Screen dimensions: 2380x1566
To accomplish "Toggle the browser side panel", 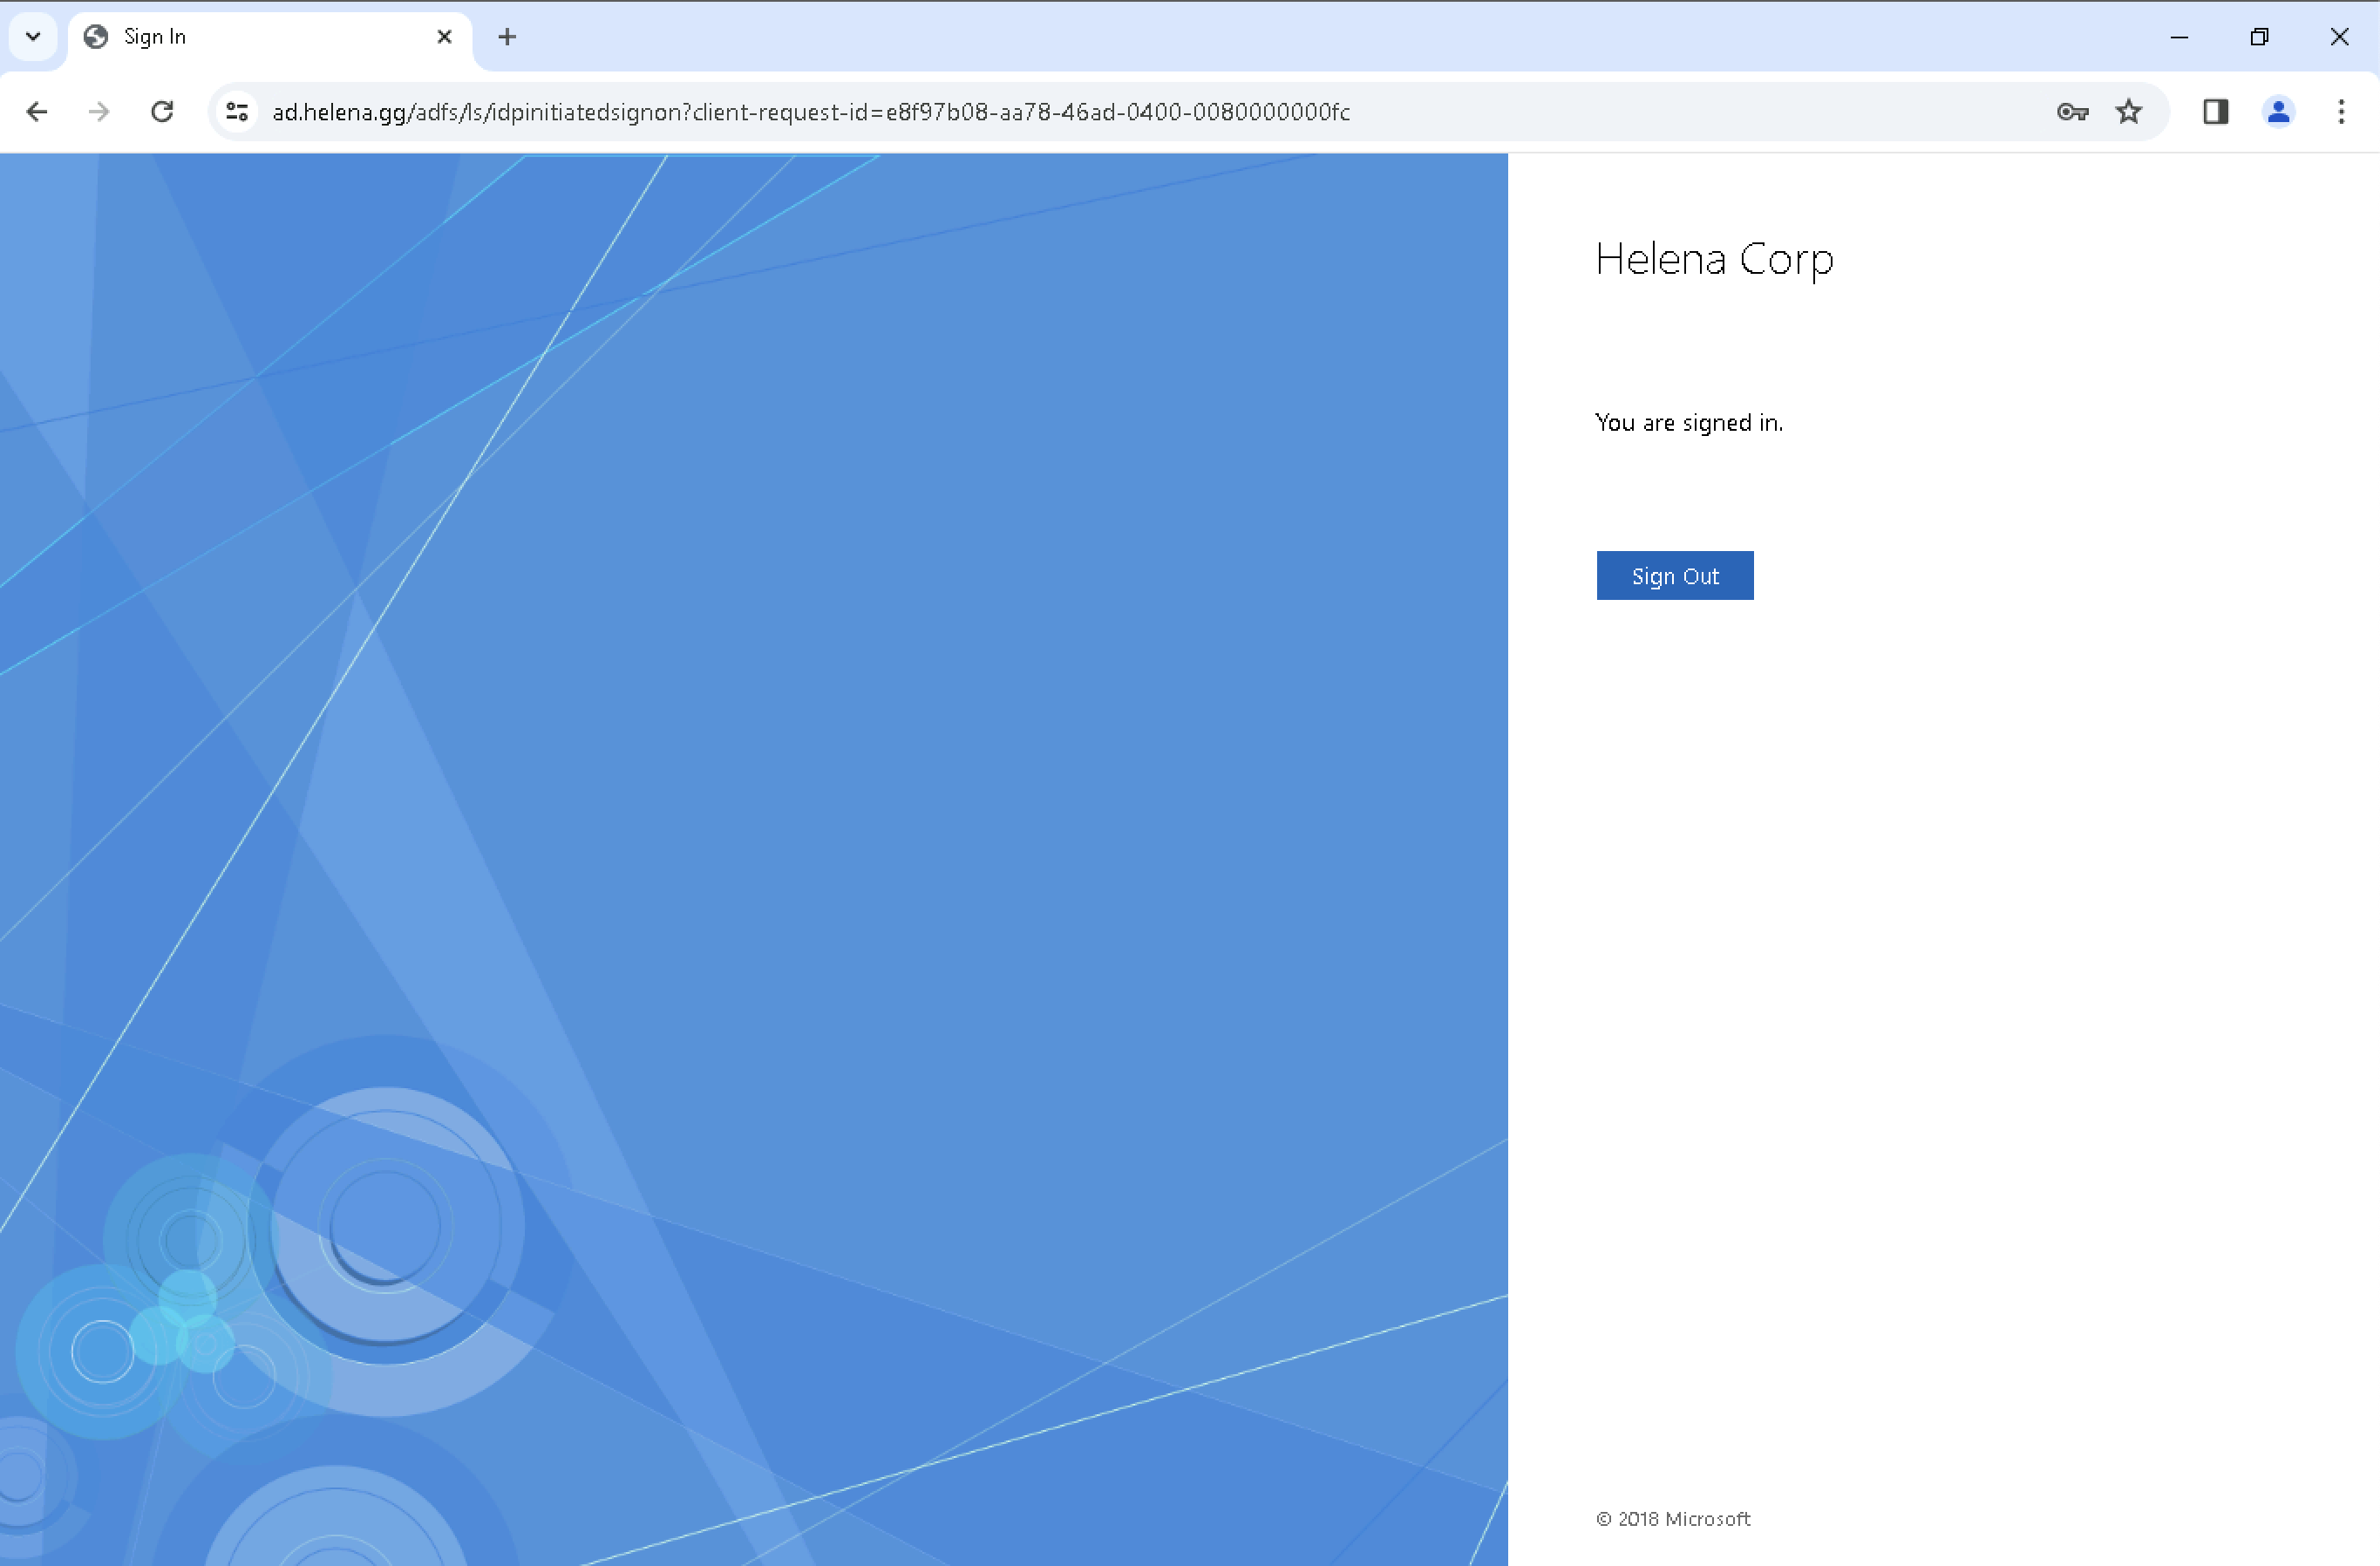I will coord(2215,112).
